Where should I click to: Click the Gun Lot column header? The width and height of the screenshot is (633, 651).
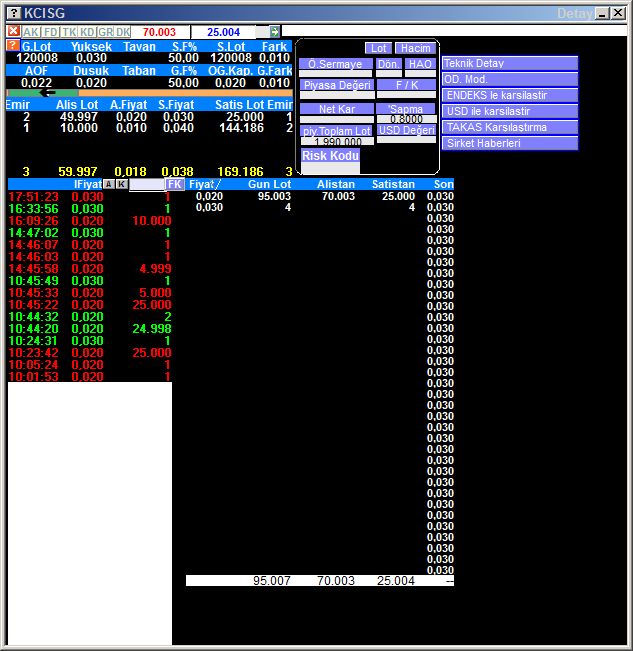269,184
